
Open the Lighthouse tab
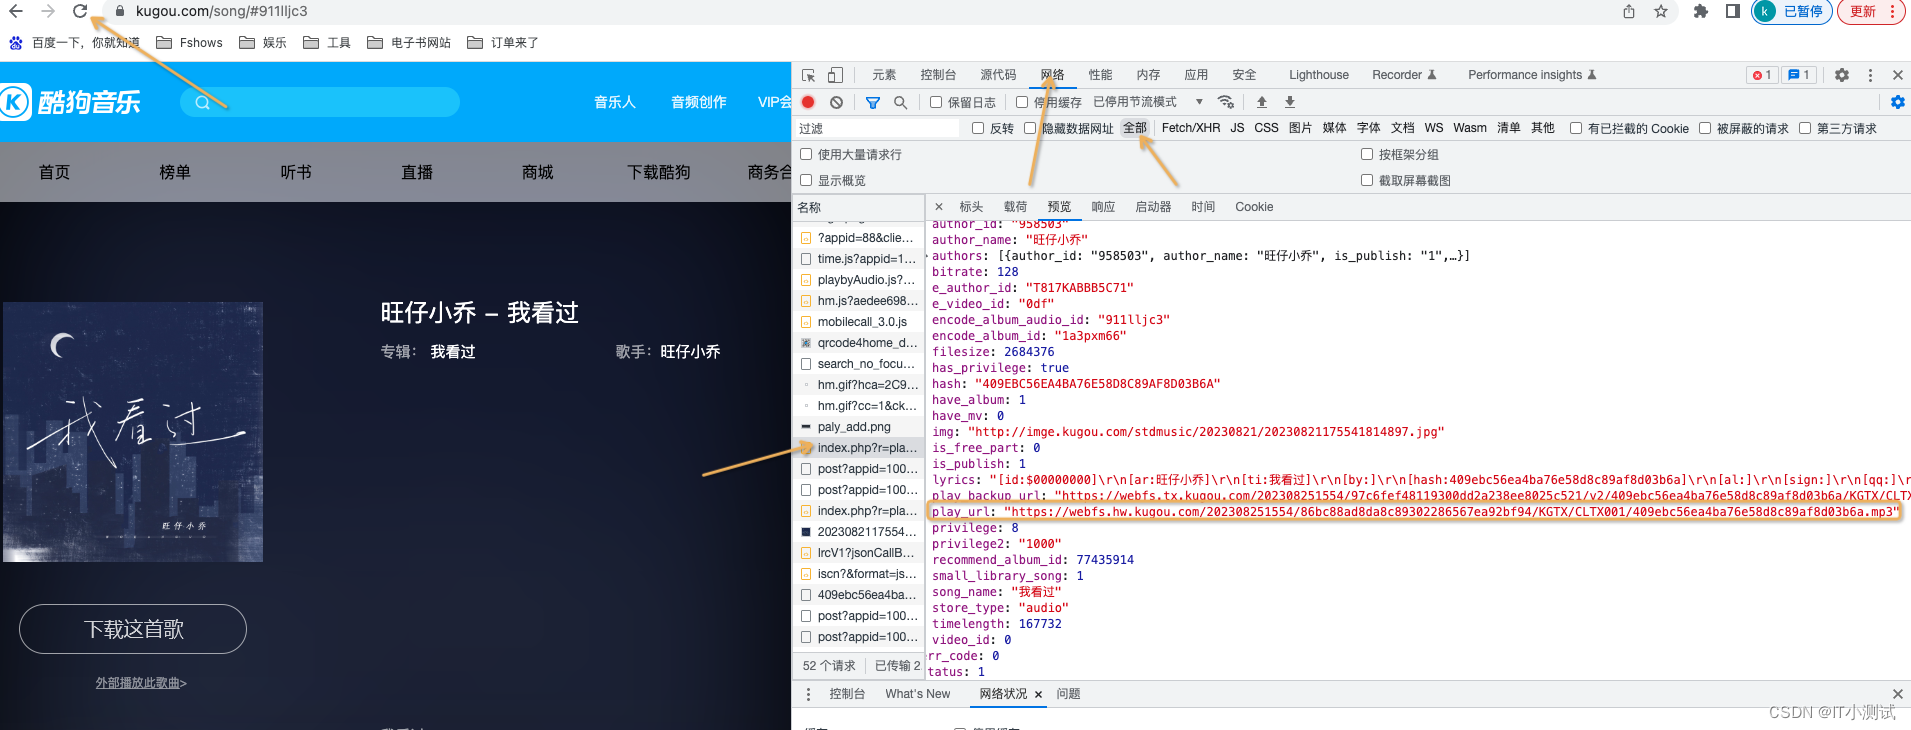click(x=1319, y=75)
